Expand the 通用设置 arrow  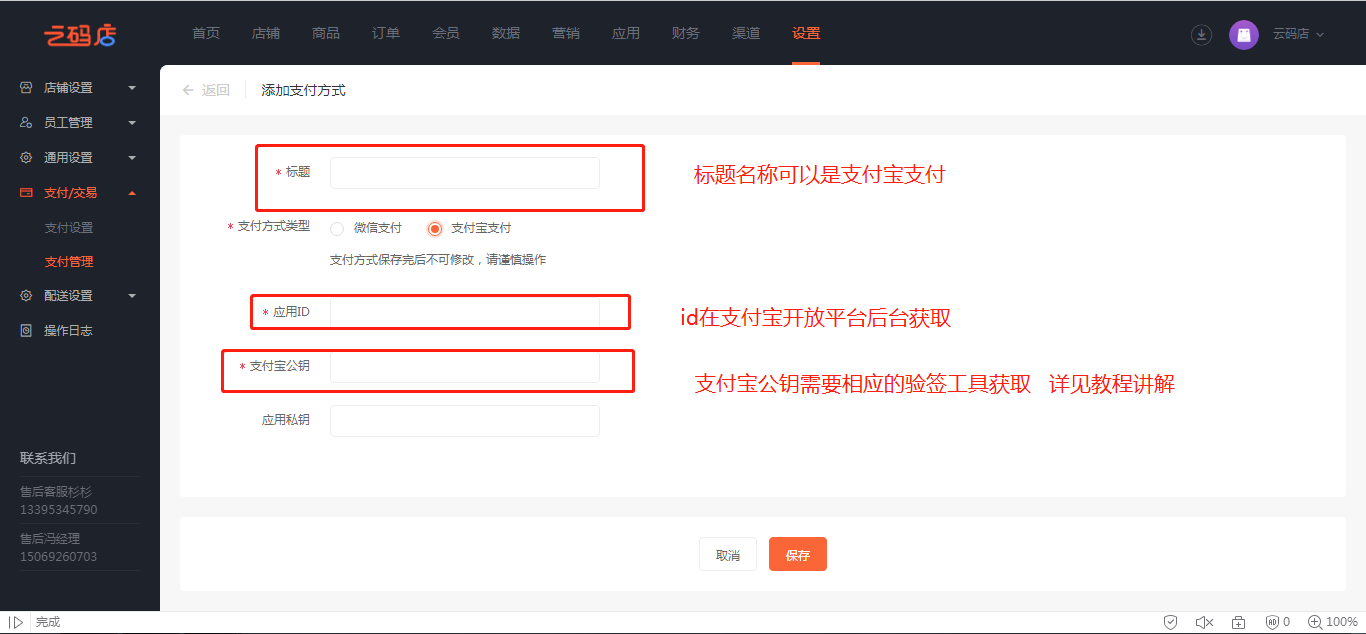(132, 158)
